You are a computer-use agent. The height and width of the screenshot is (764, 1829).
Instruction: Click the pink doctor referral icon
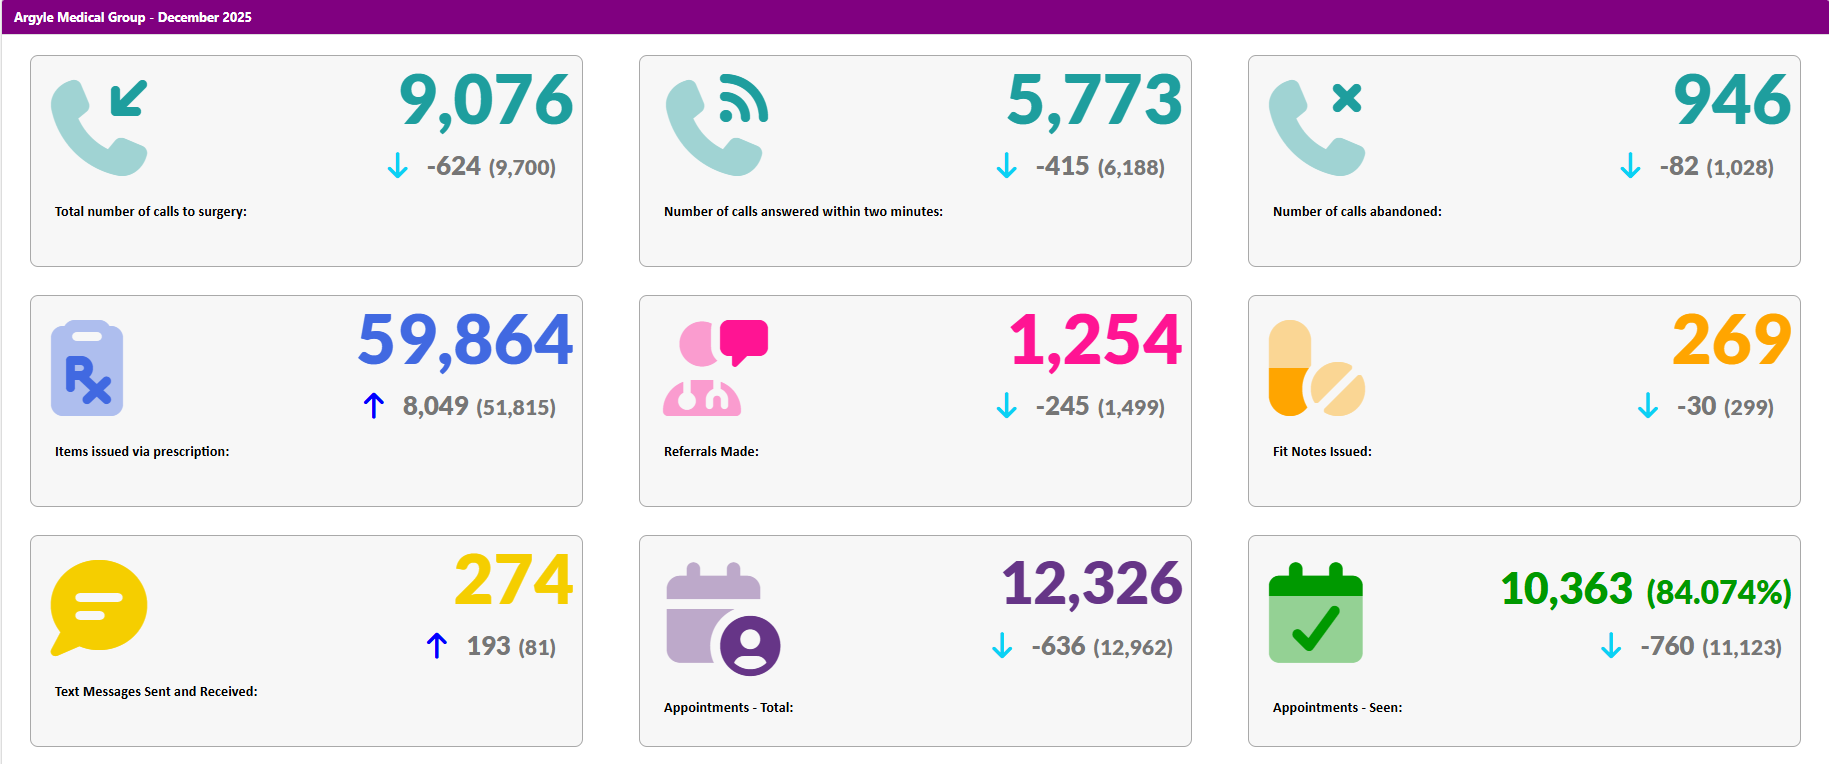(x=714, y=368)
